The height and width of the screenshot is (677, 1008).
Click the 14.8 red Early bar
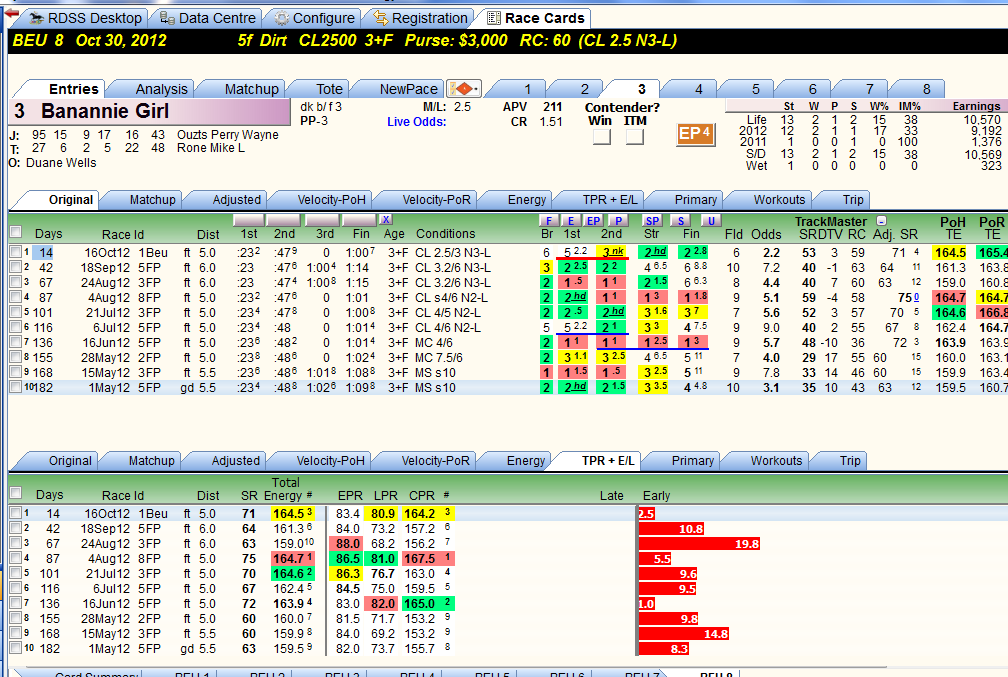point(685,634)
